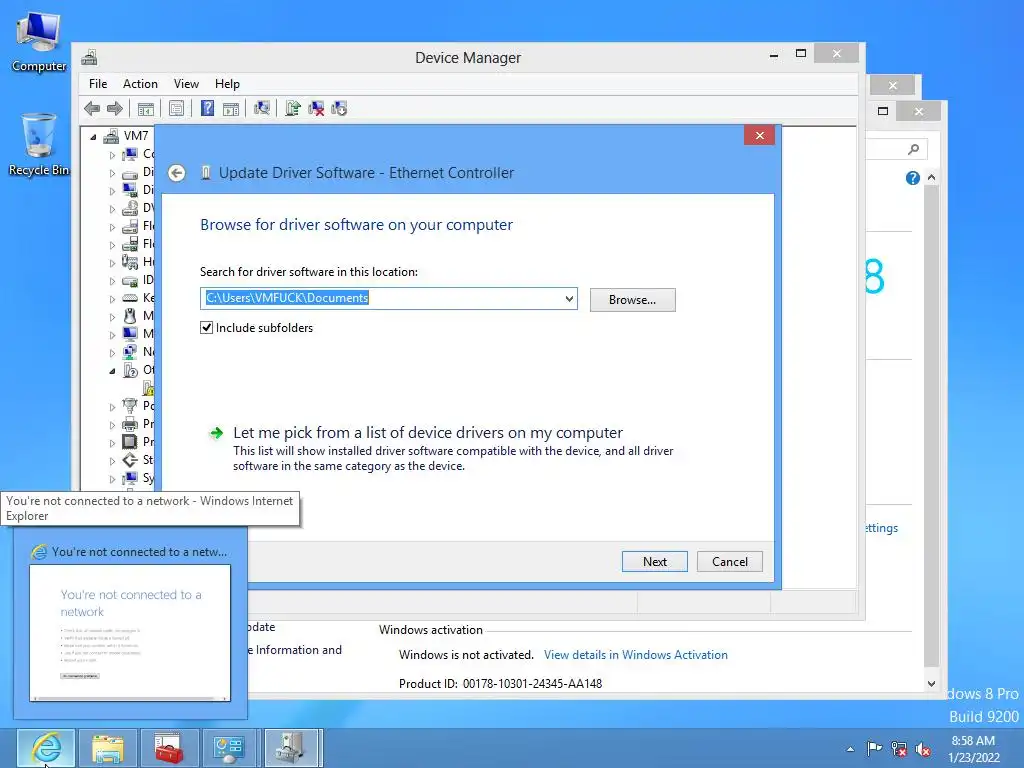Open Internet Explorer from the taskbar
This screenshot has width=1024, height=768.
tap(46, 748)
